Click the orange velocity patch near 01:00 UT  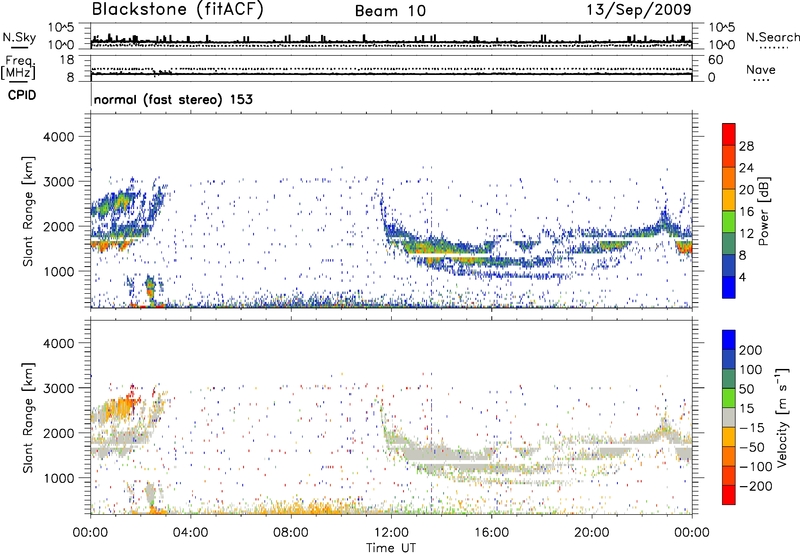(122, 407)
